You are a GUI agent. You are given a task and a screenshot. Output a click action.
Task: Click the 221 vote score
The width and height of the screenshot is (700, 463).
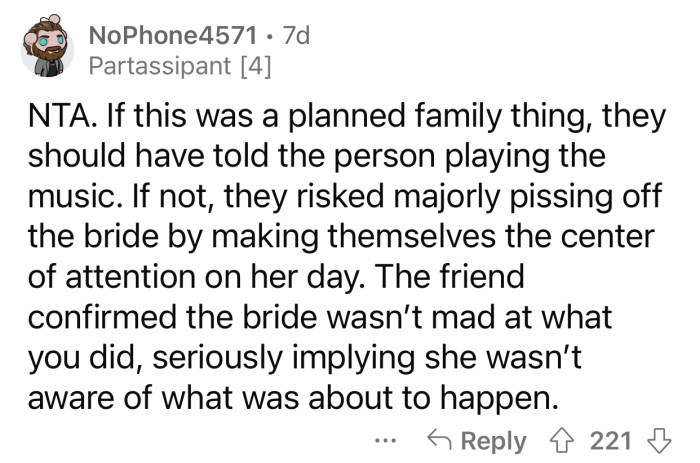coord(612,440)
